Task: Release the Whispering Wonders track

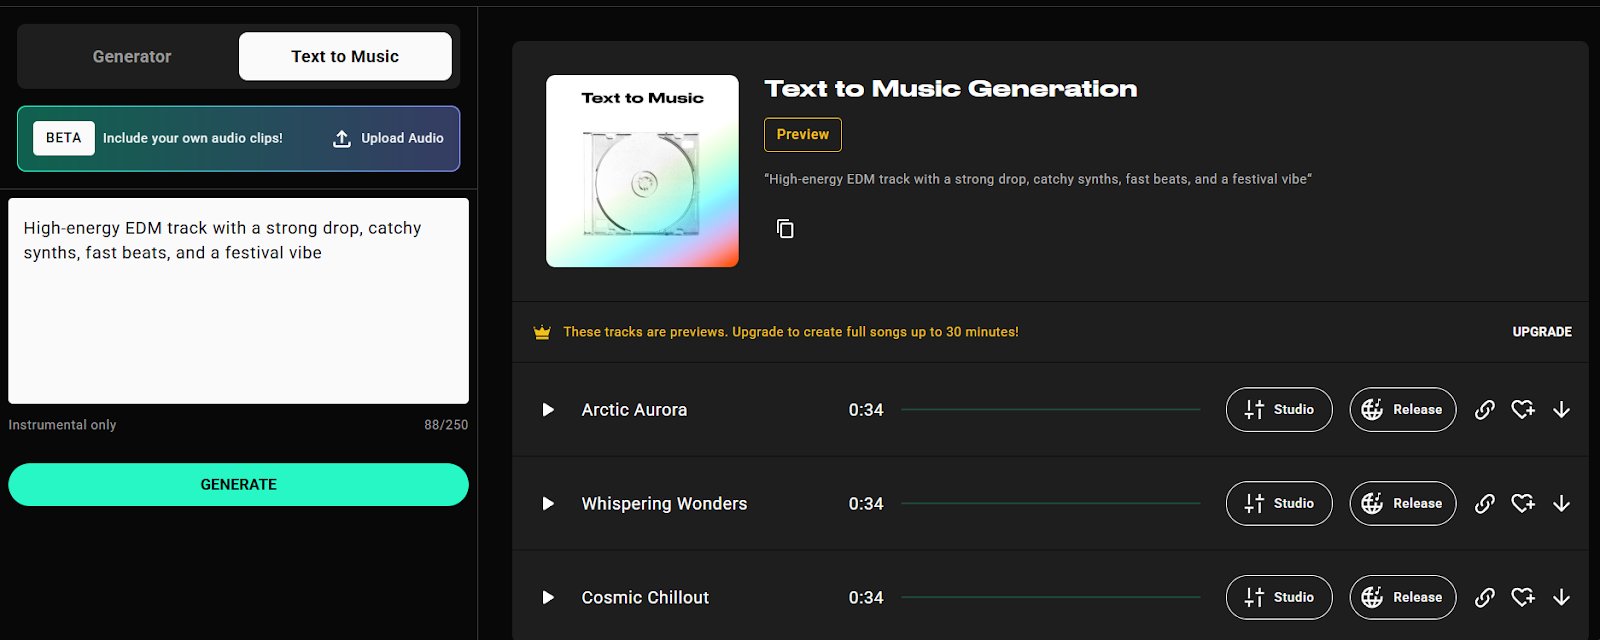Action: tap(1403, 504)
